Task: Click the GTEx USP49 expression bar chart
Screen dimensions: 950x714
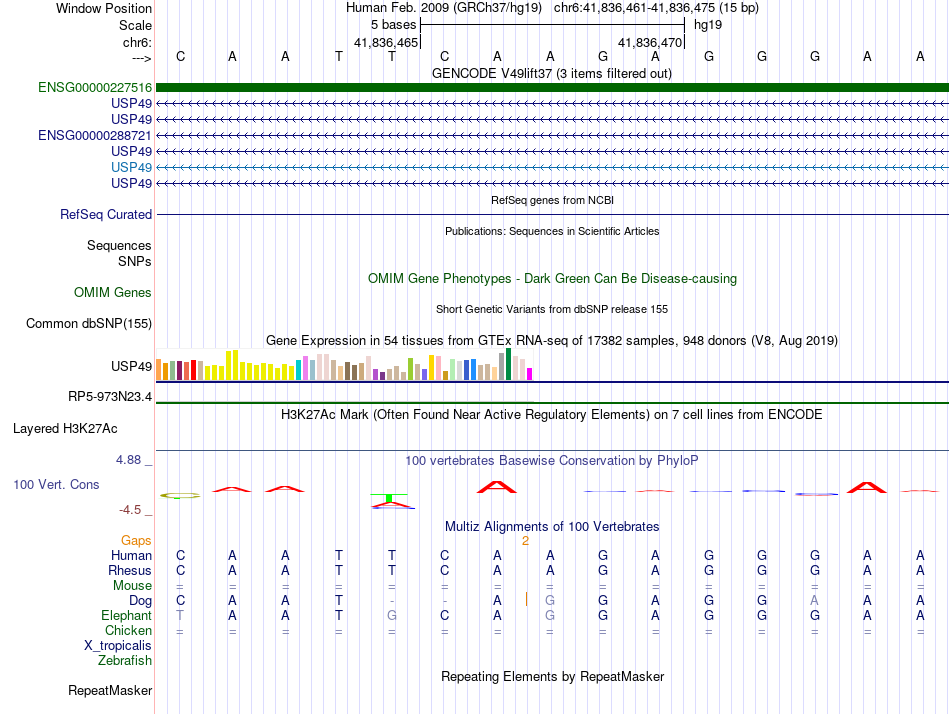Action: click(x=344, y=364)
